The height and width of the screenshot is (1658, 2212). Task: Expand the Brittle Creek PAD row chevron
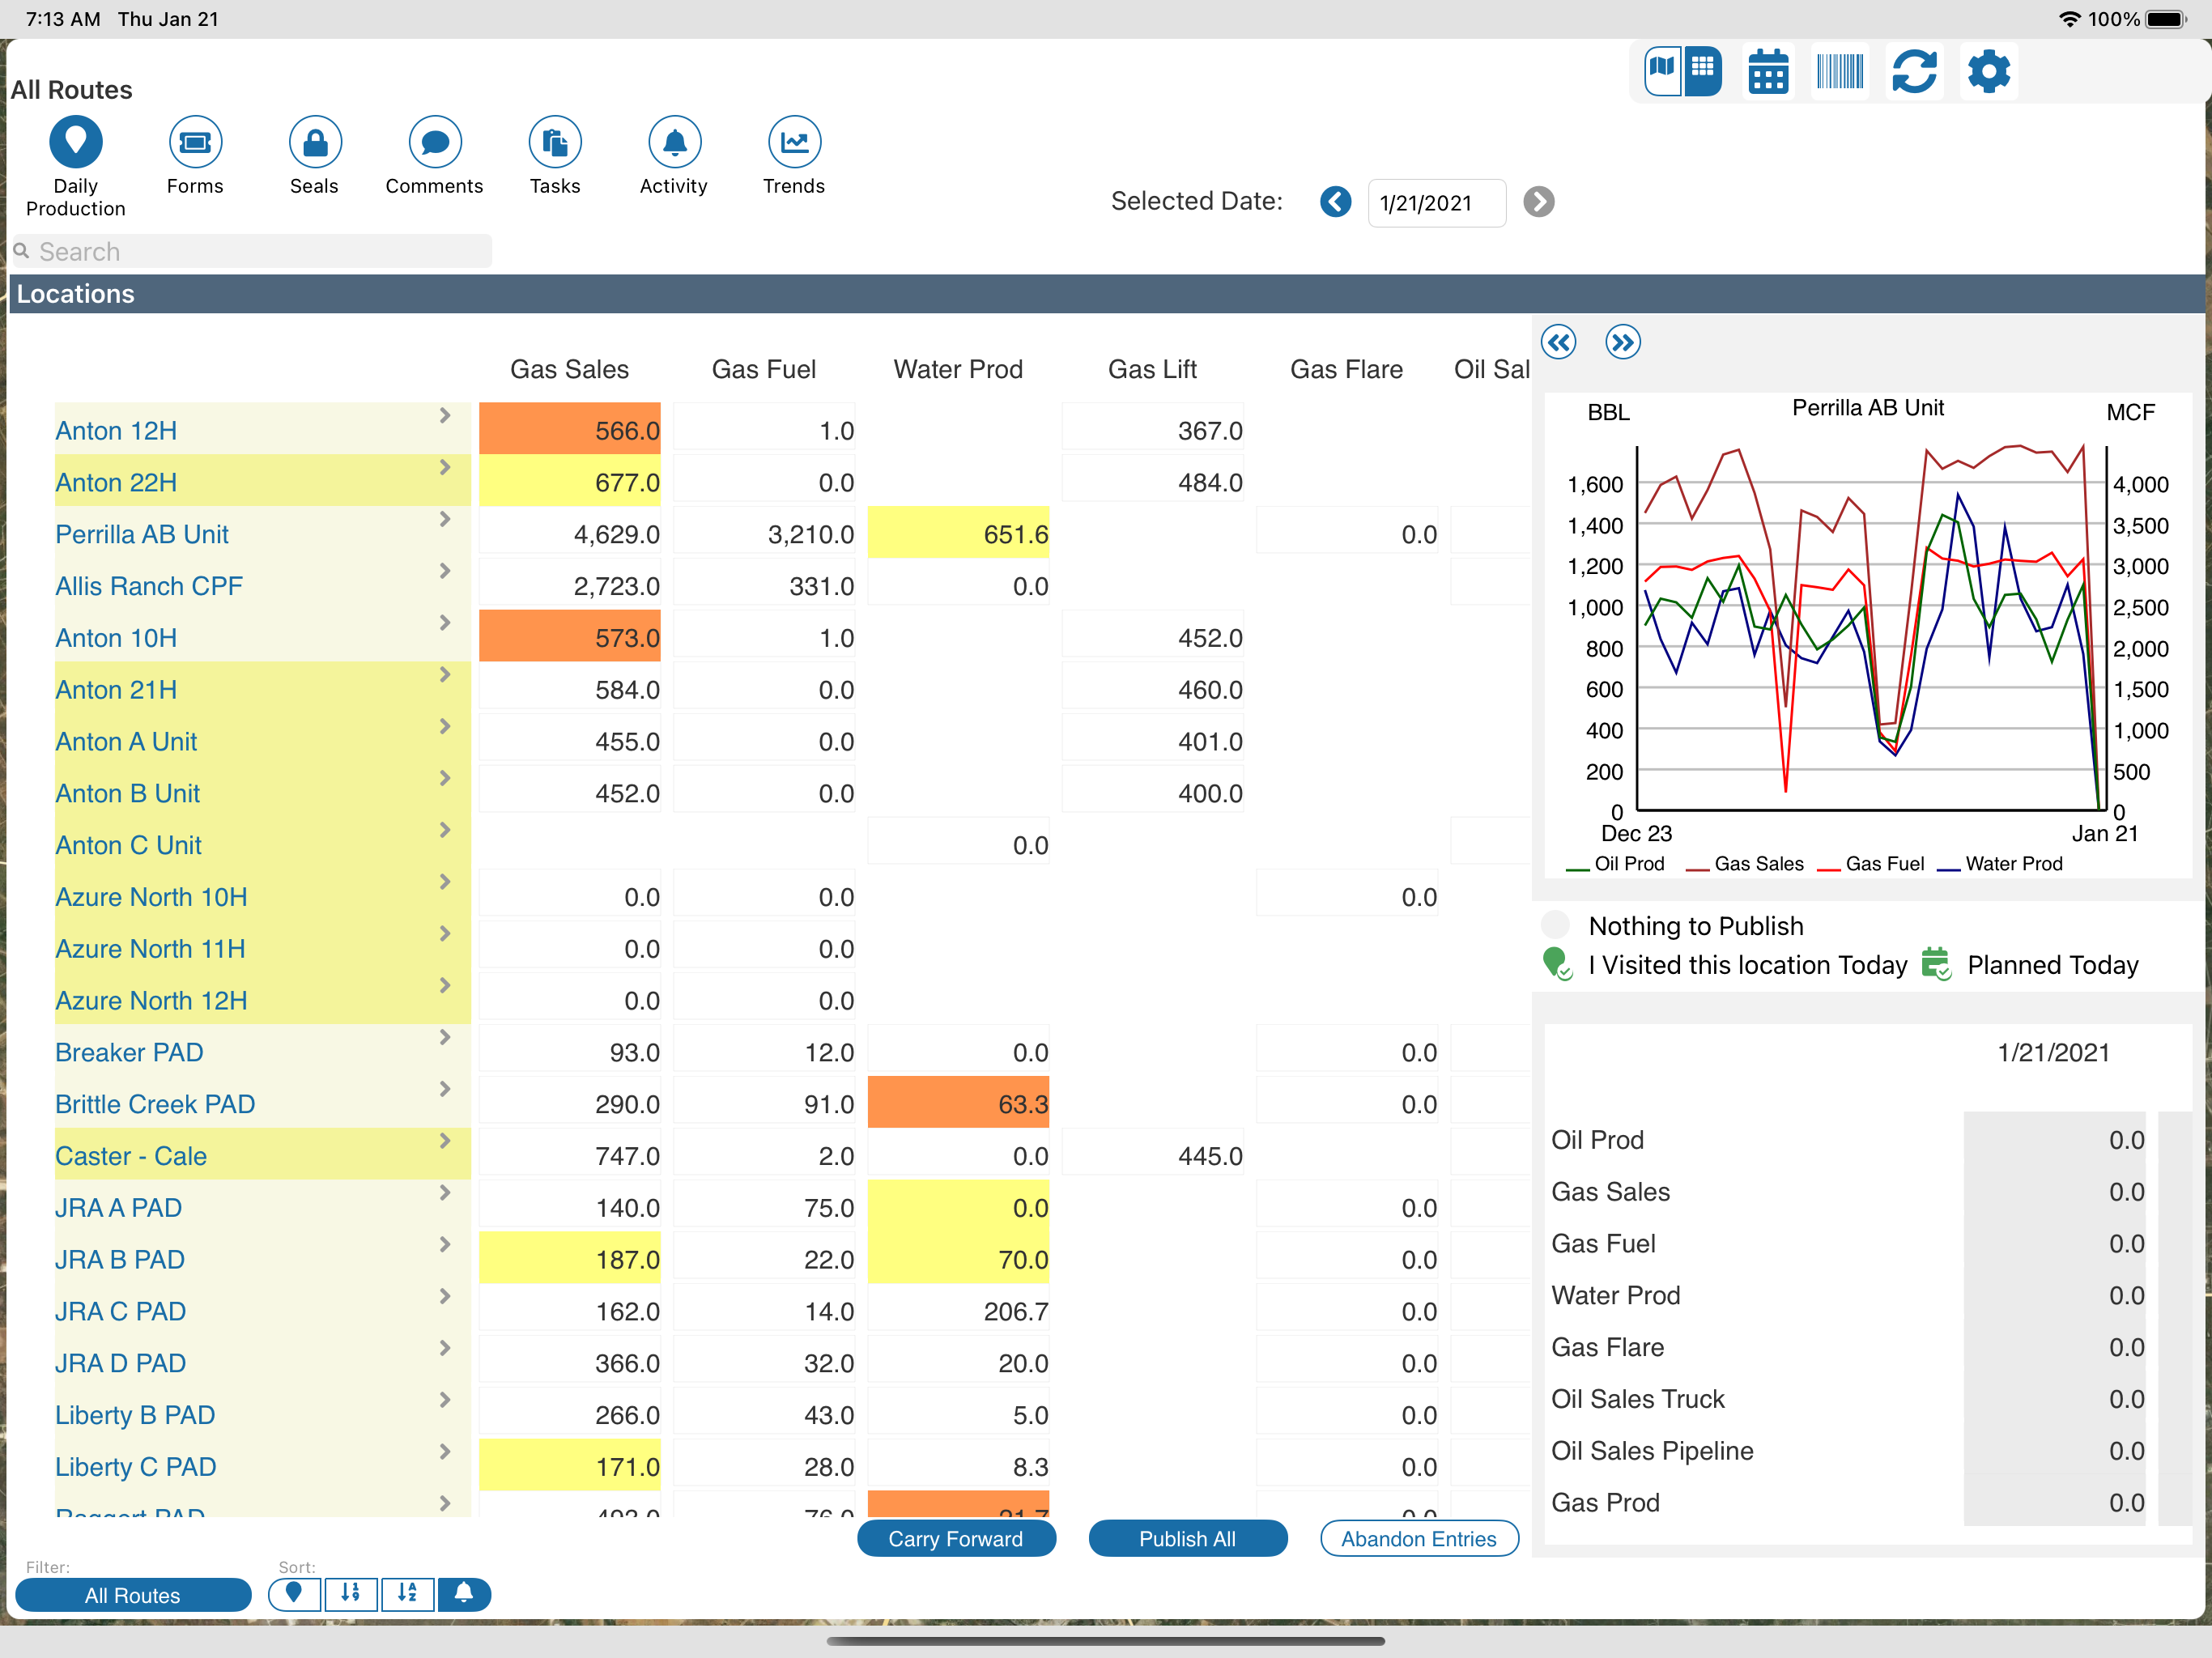click(x=445, y=1089)
